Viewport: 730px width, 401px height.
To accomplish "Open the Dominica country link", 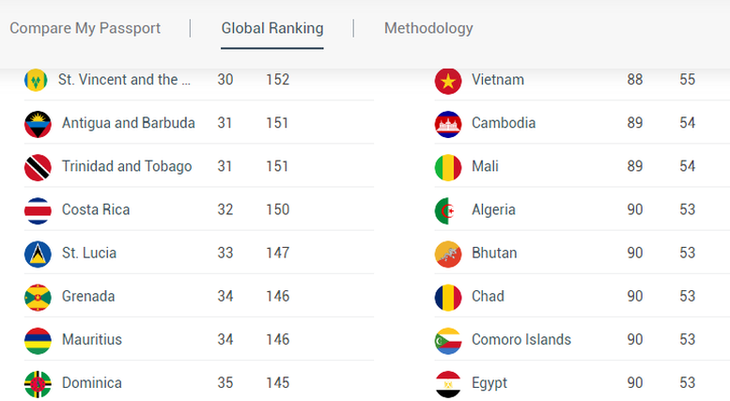I will click(92, 383).
